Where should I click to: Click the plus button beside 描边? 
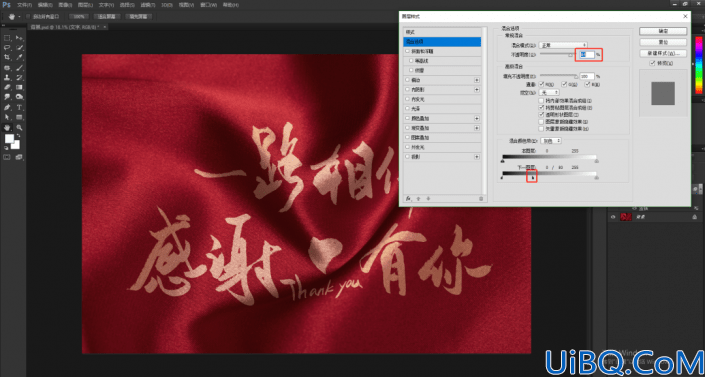477,80
